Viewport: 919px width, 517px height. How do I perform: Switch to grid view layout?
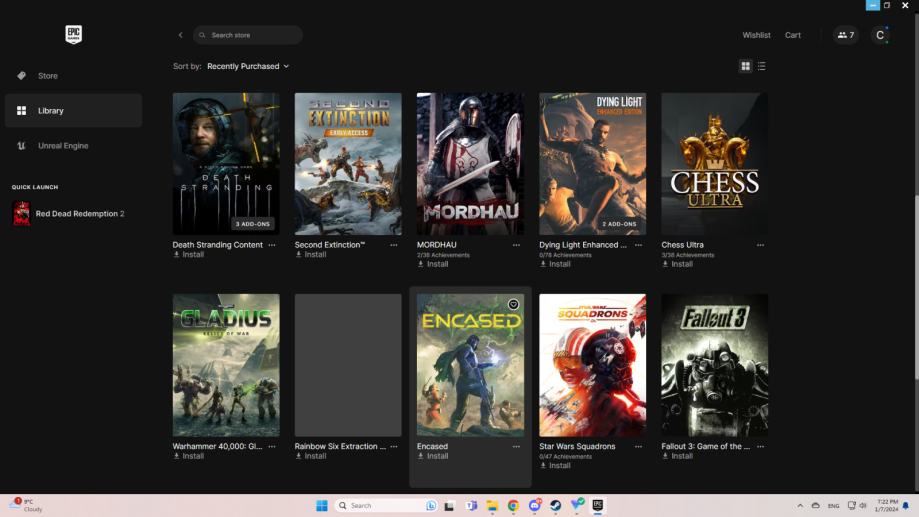tap(745, 66)
